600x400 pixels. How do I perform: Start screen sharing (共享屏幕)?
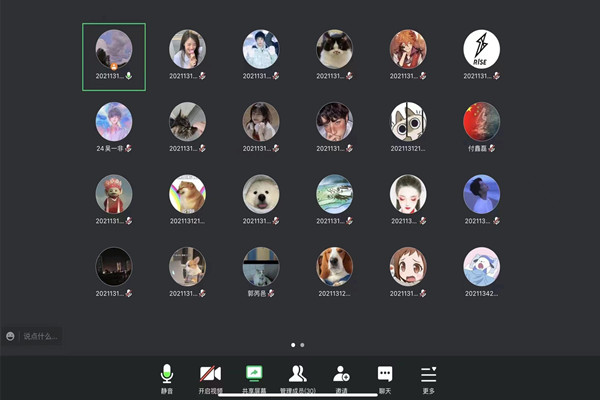(254, 377)
